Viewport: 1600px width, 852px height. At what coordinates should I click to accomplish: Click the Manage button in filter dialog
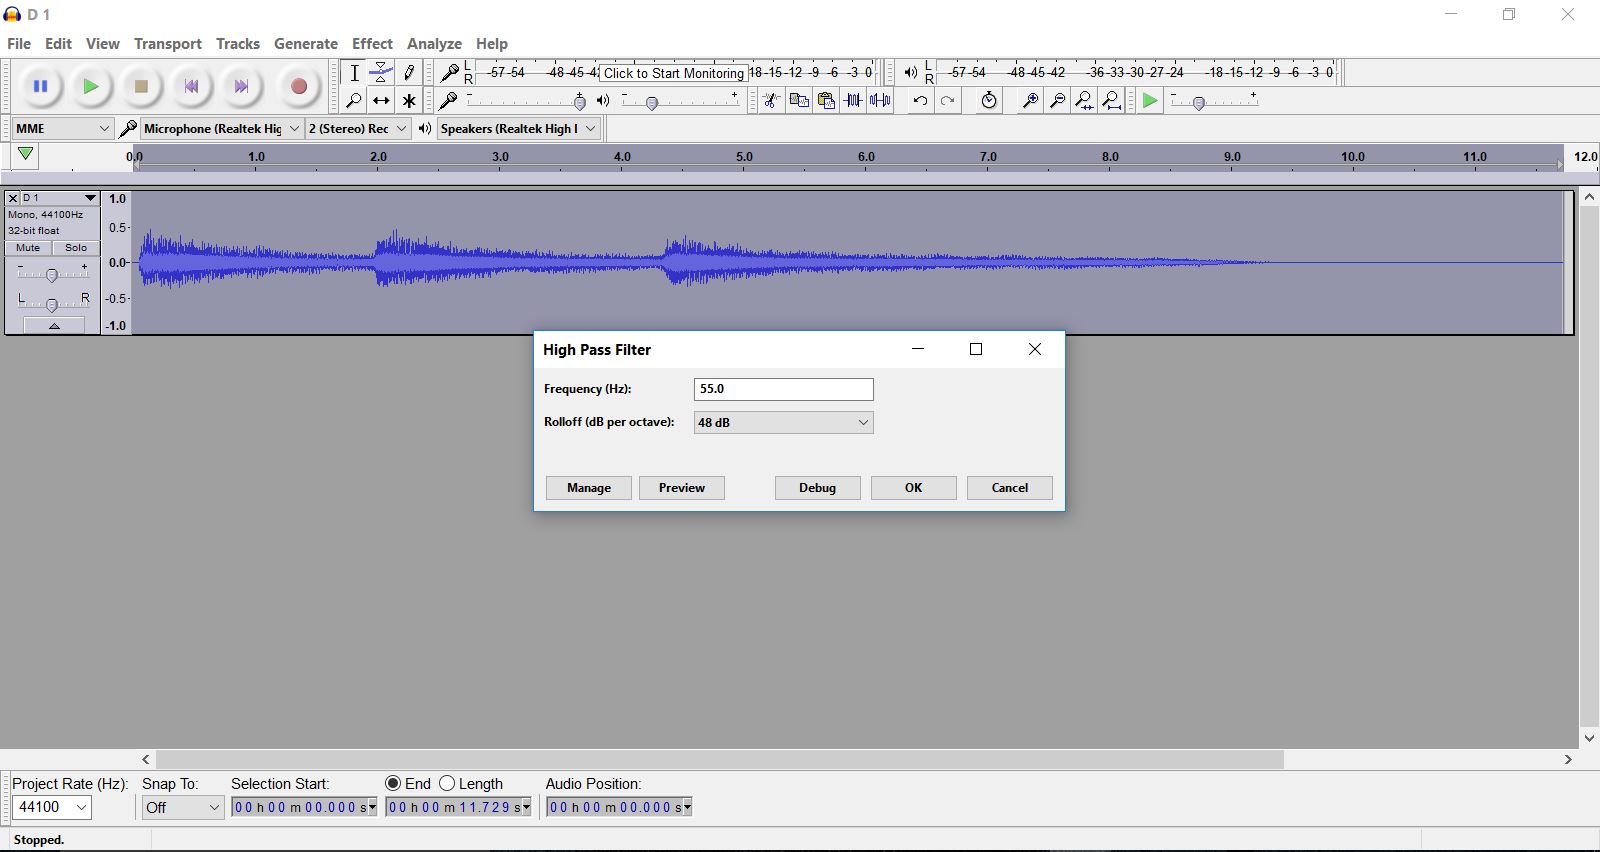point(589,488)
